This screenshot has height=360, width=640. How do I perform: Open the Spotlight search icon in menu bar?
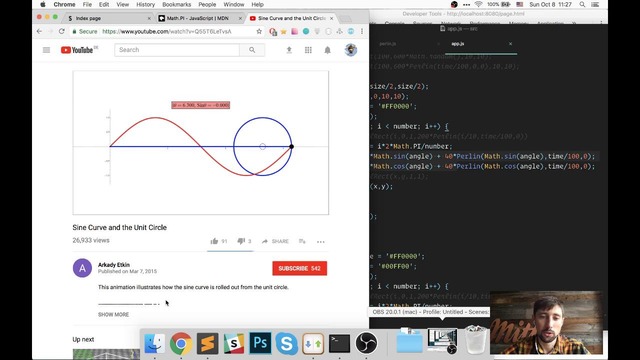point(582,4)
